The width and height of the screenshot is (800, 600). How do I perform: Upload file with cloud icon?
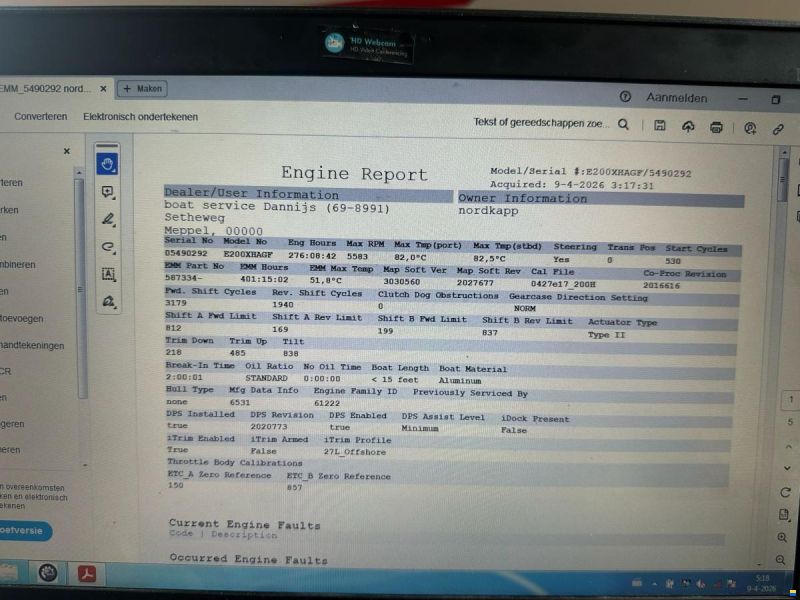click(688, 126)
